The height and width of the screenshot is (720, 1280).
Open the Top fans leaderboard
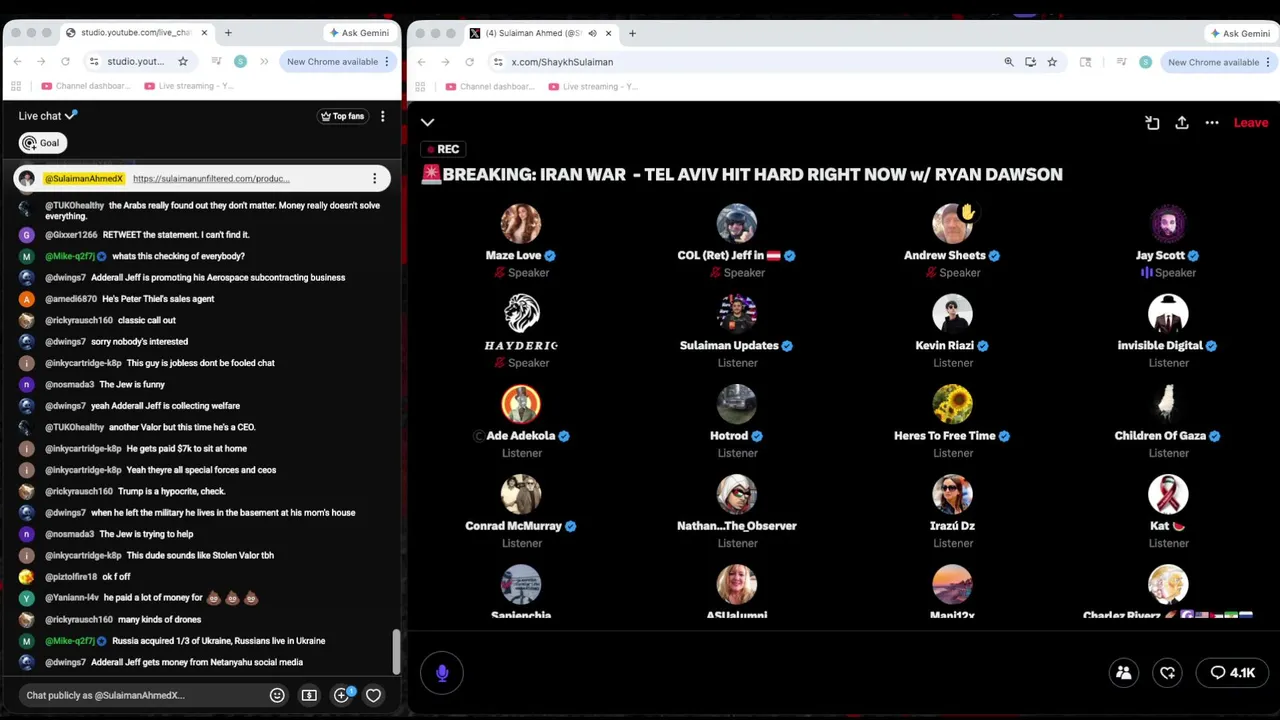[x=342, y=116]
